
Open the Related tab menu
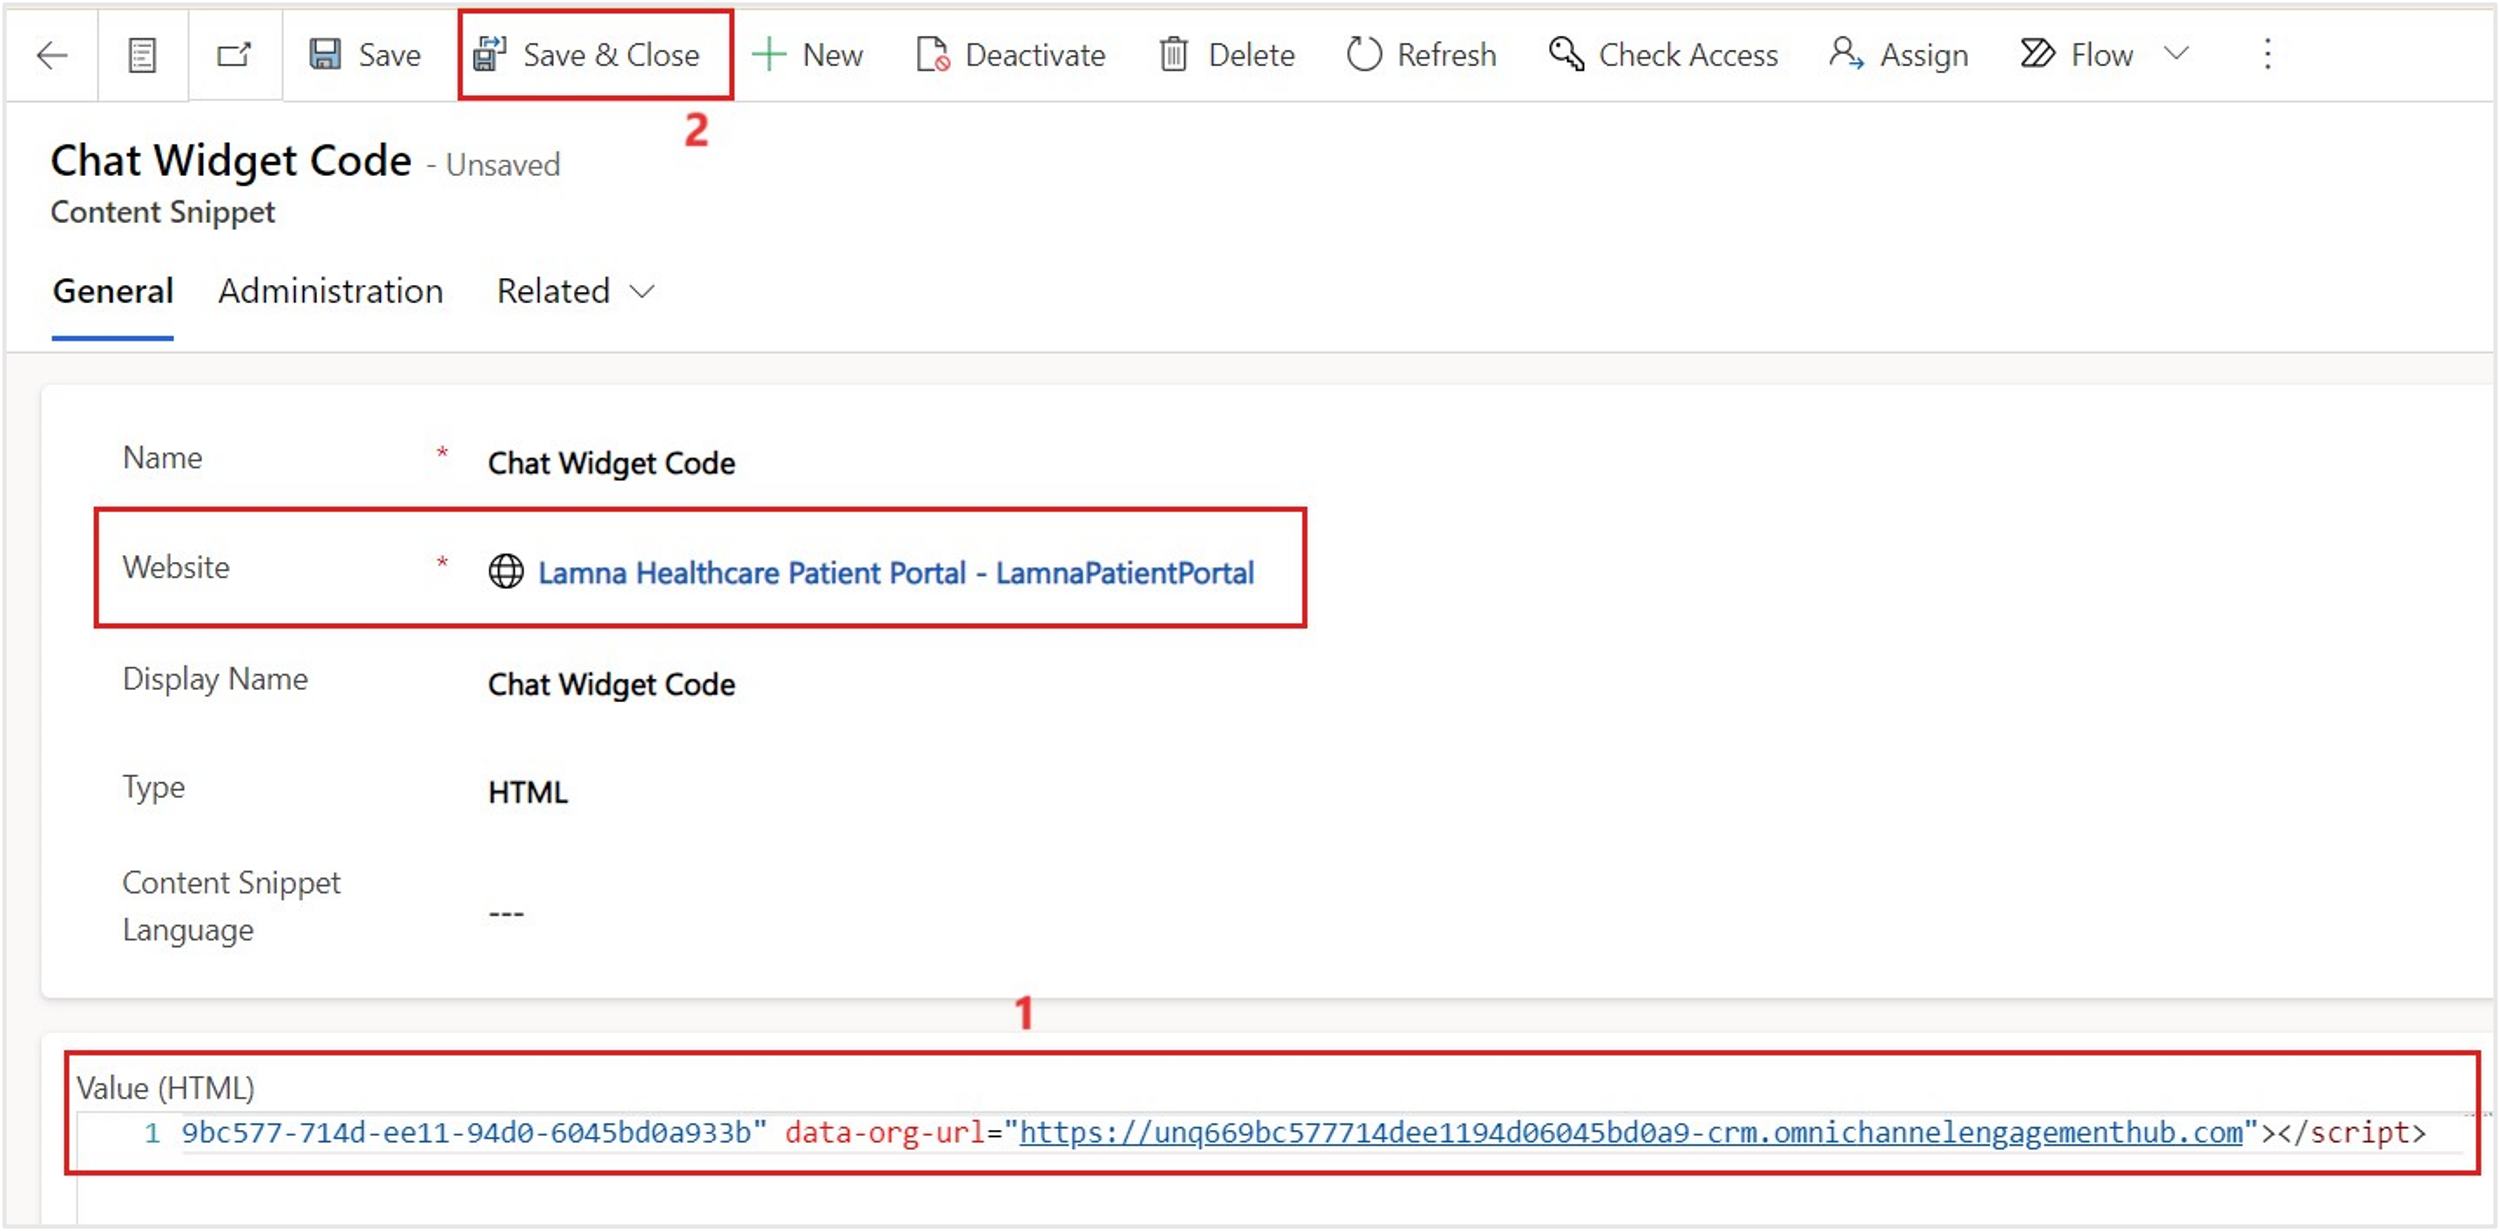pyautogui.click(x=575, y=291)
